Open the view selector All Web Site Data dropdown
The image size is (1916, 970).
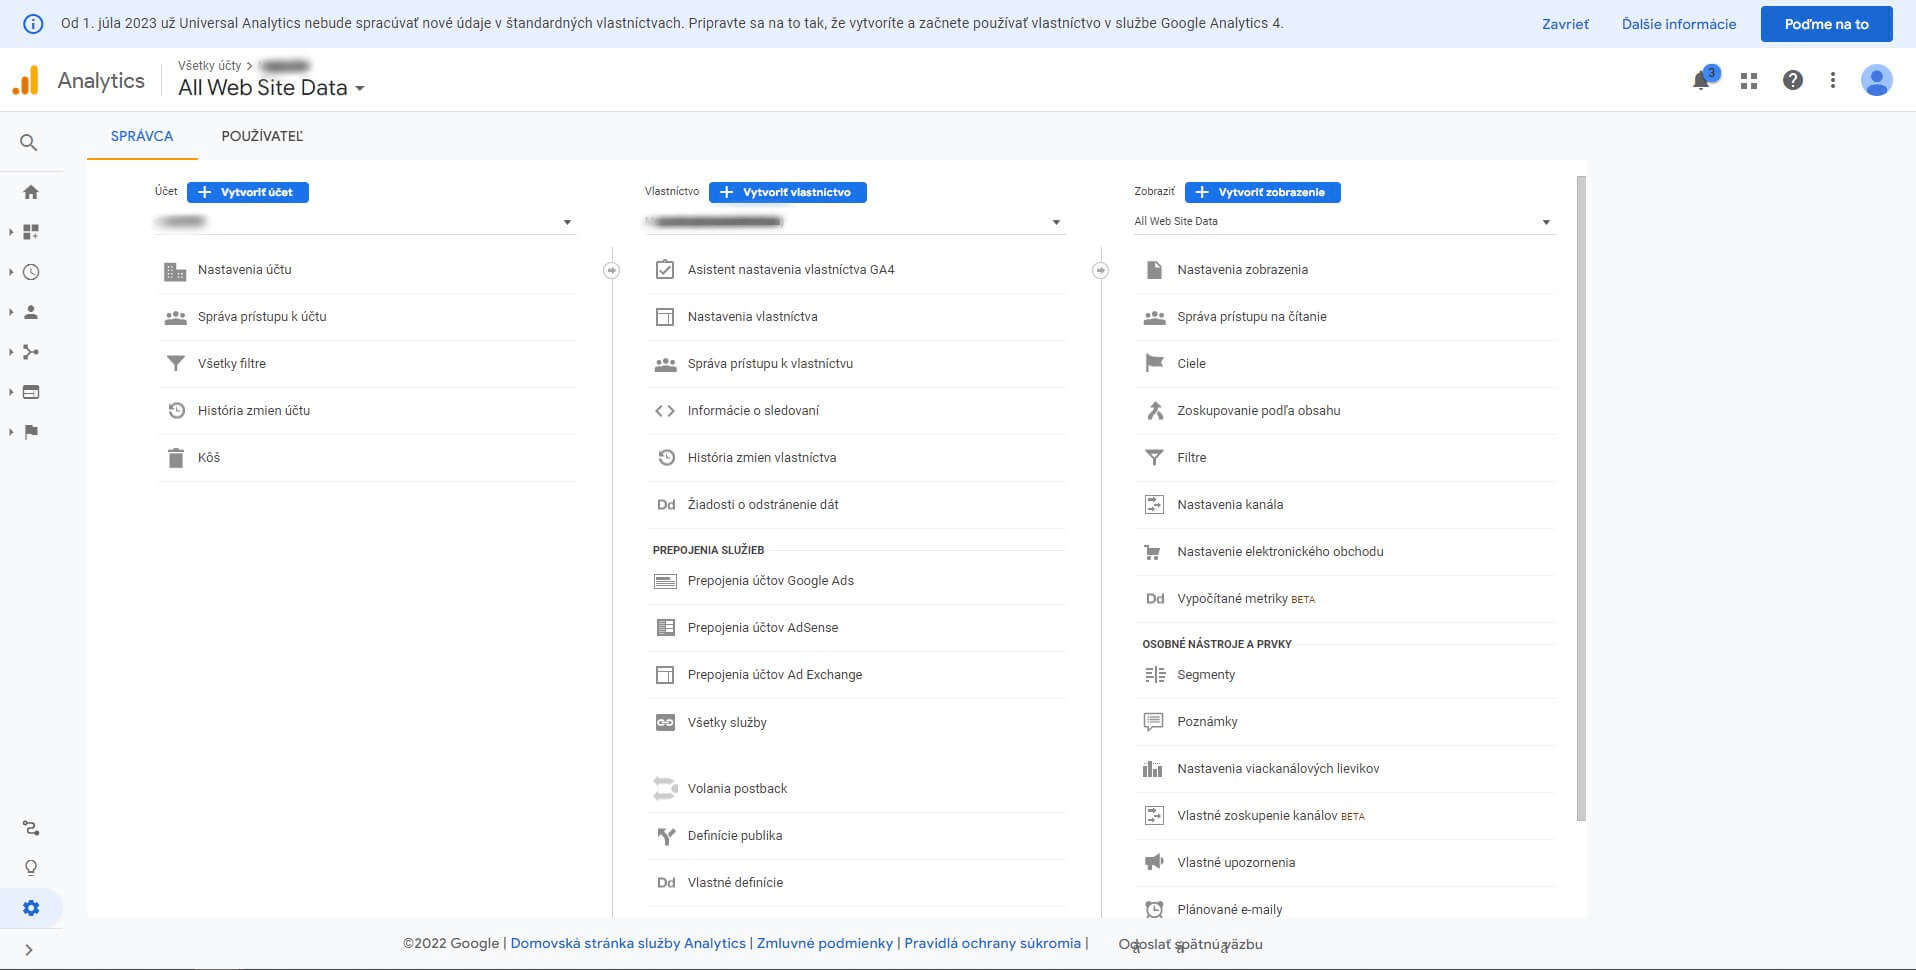click(1344, 221)
